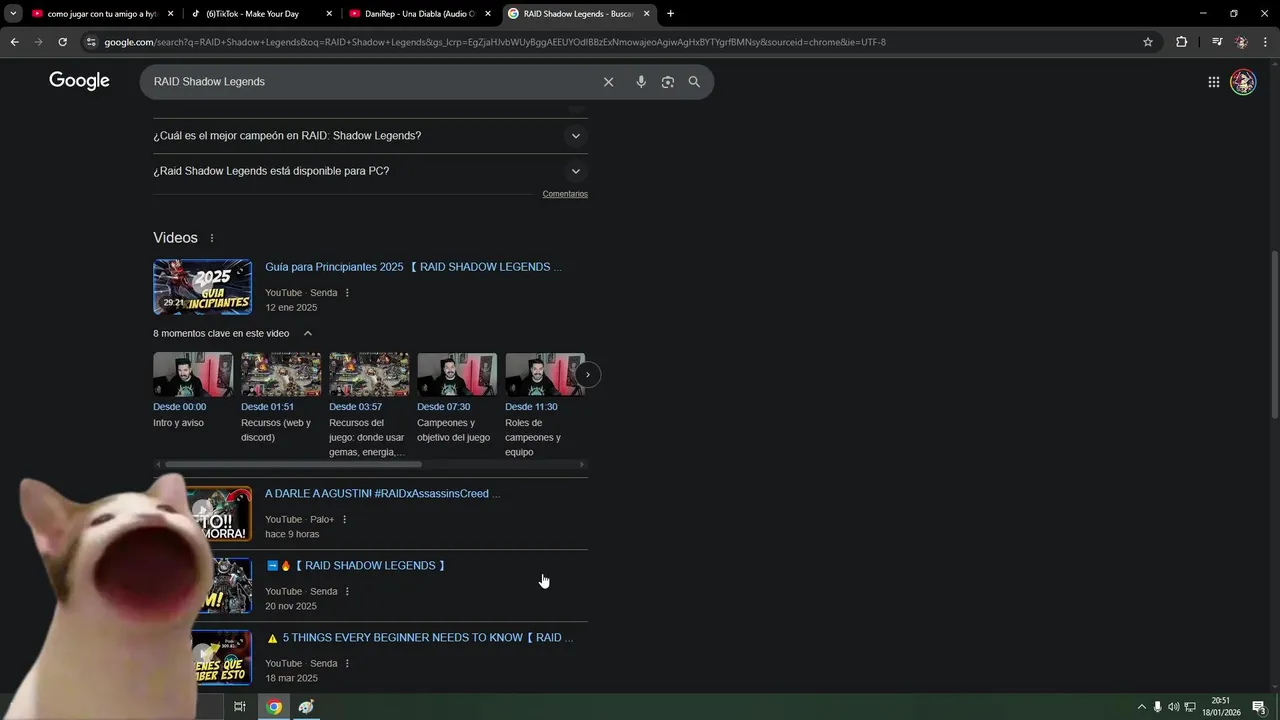The image size is (1280, 720).
Task: Switch to the DaniRep Una Diabla tab
Action: (419, 14)
